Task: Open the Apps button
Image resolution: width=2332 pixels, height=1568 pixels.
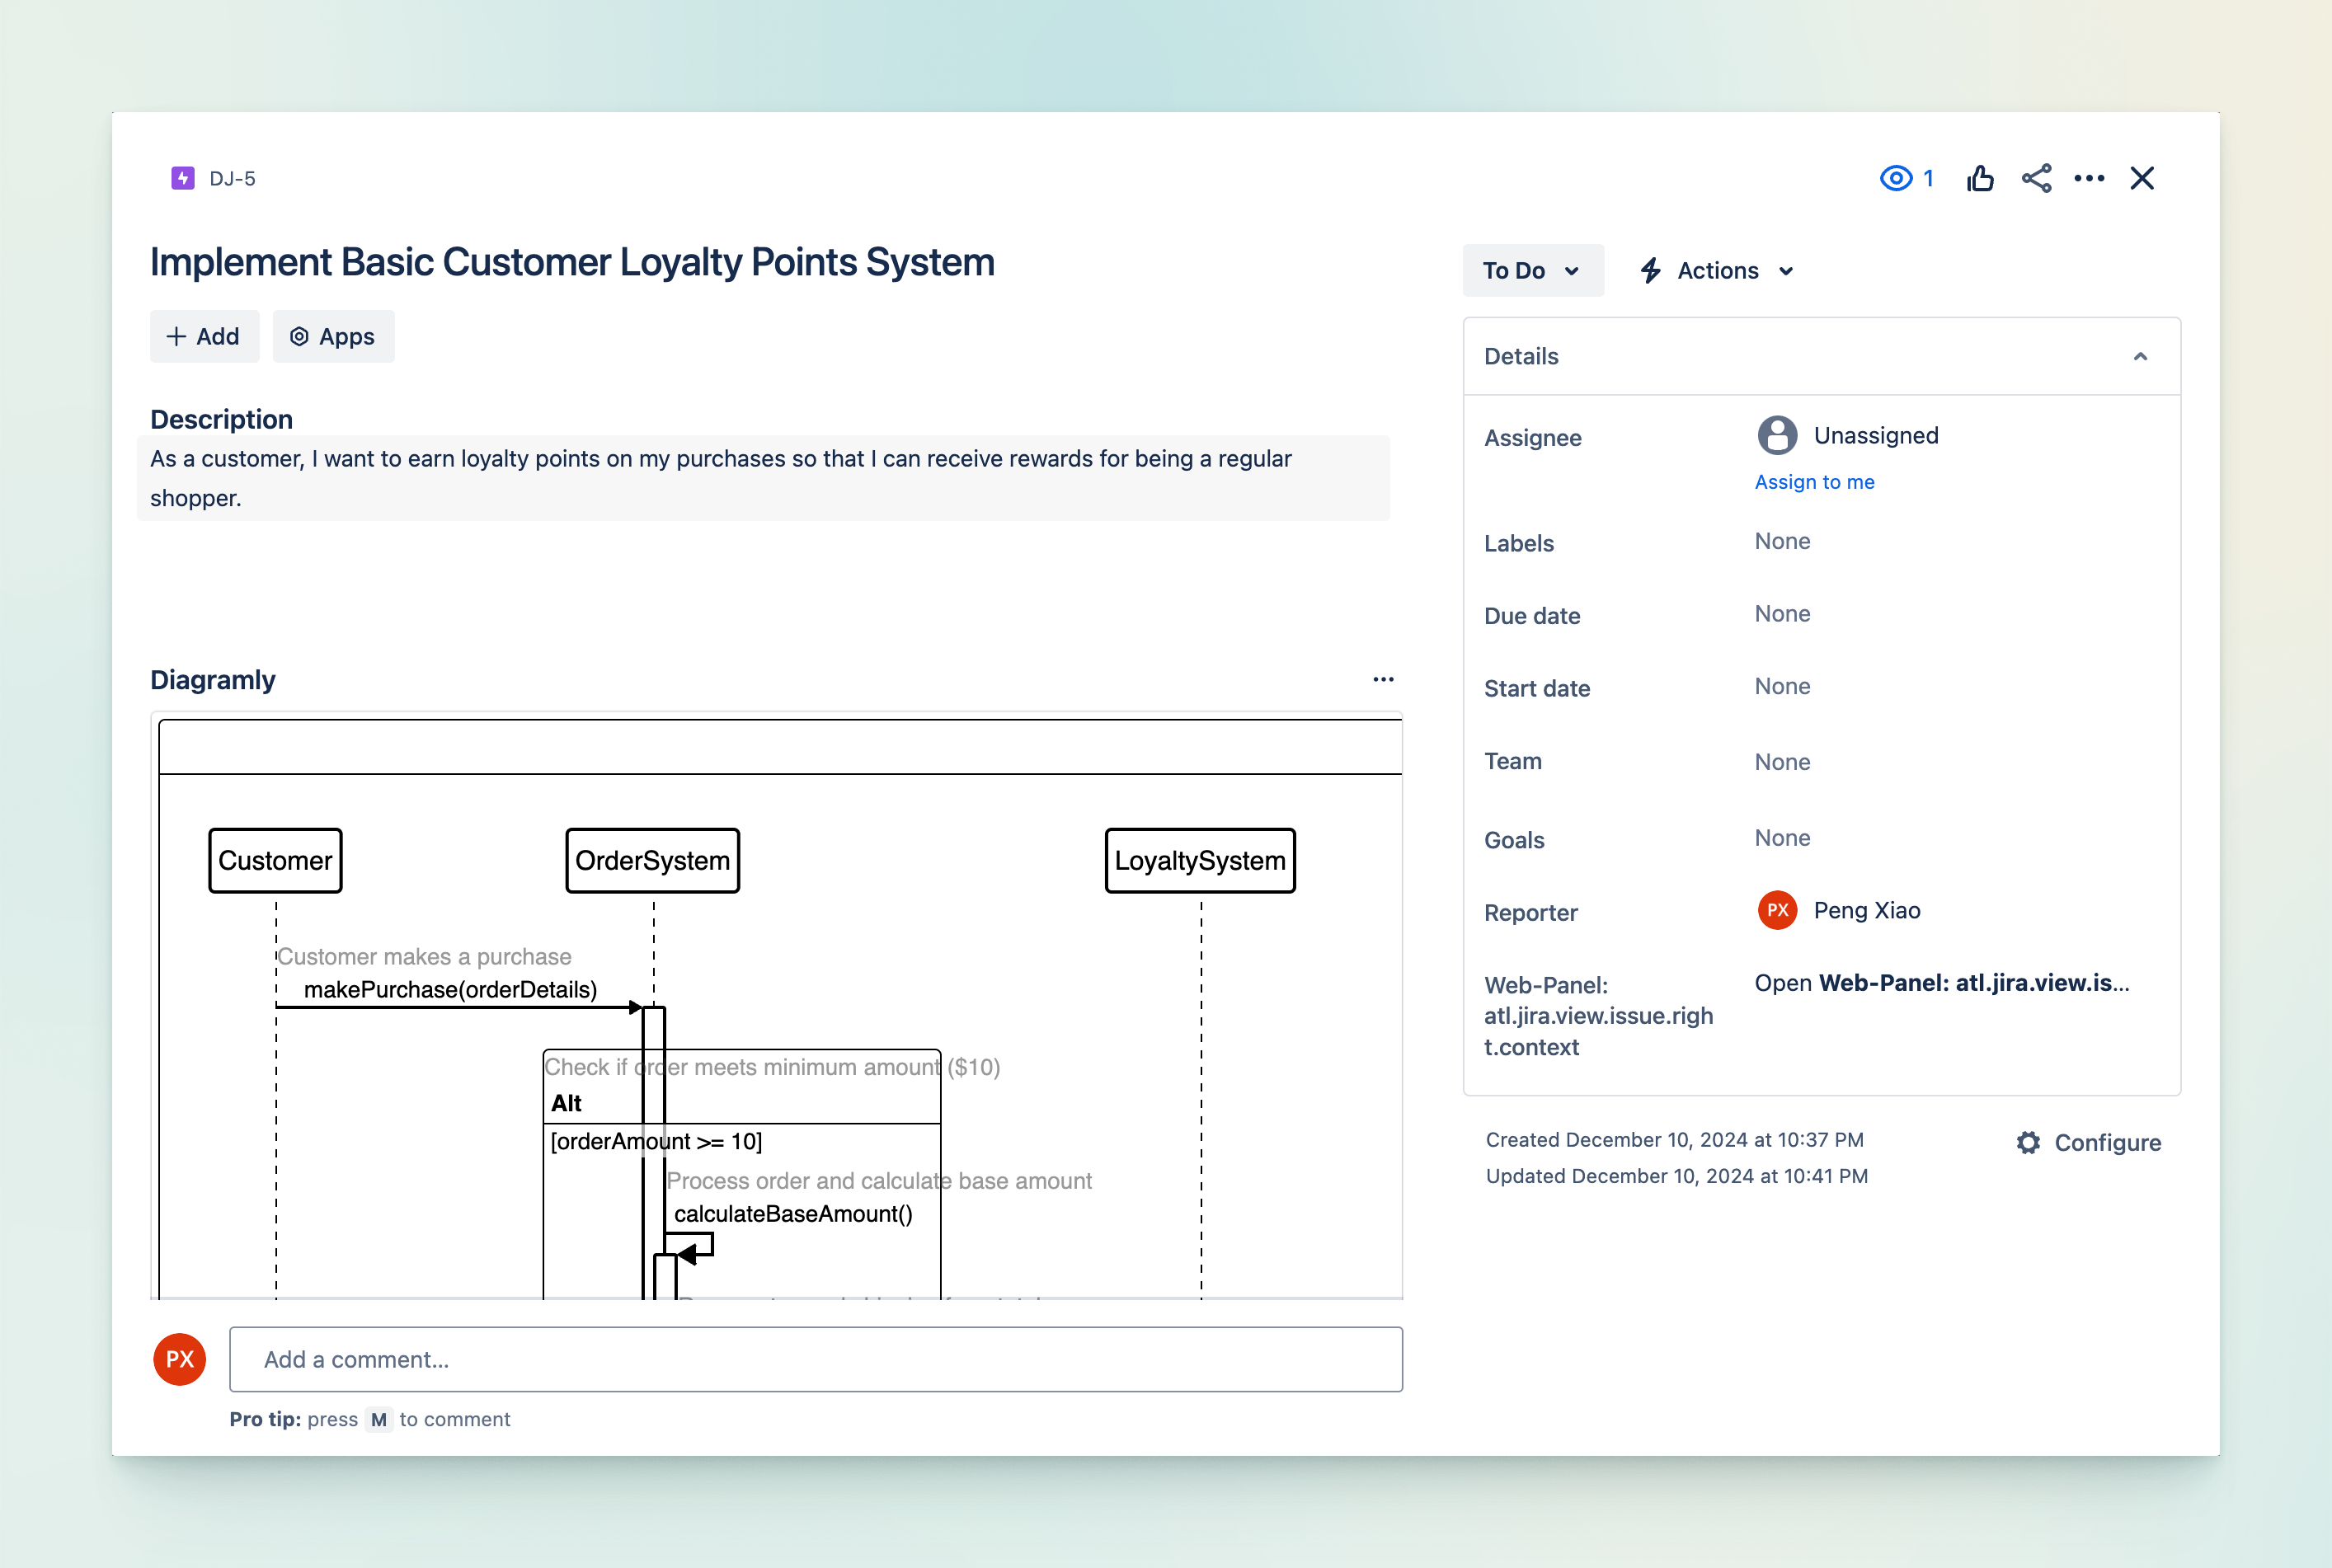Action: pyautogui.click(x=333, y=337)
